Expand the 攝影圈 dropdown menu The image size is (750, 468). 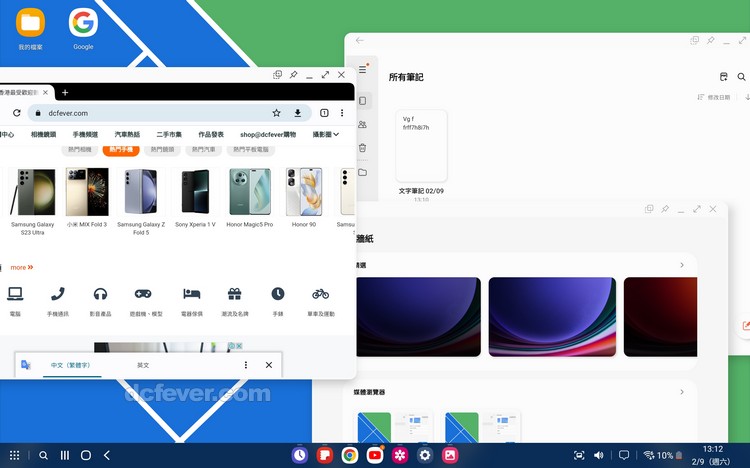click(x=326, y=134)
